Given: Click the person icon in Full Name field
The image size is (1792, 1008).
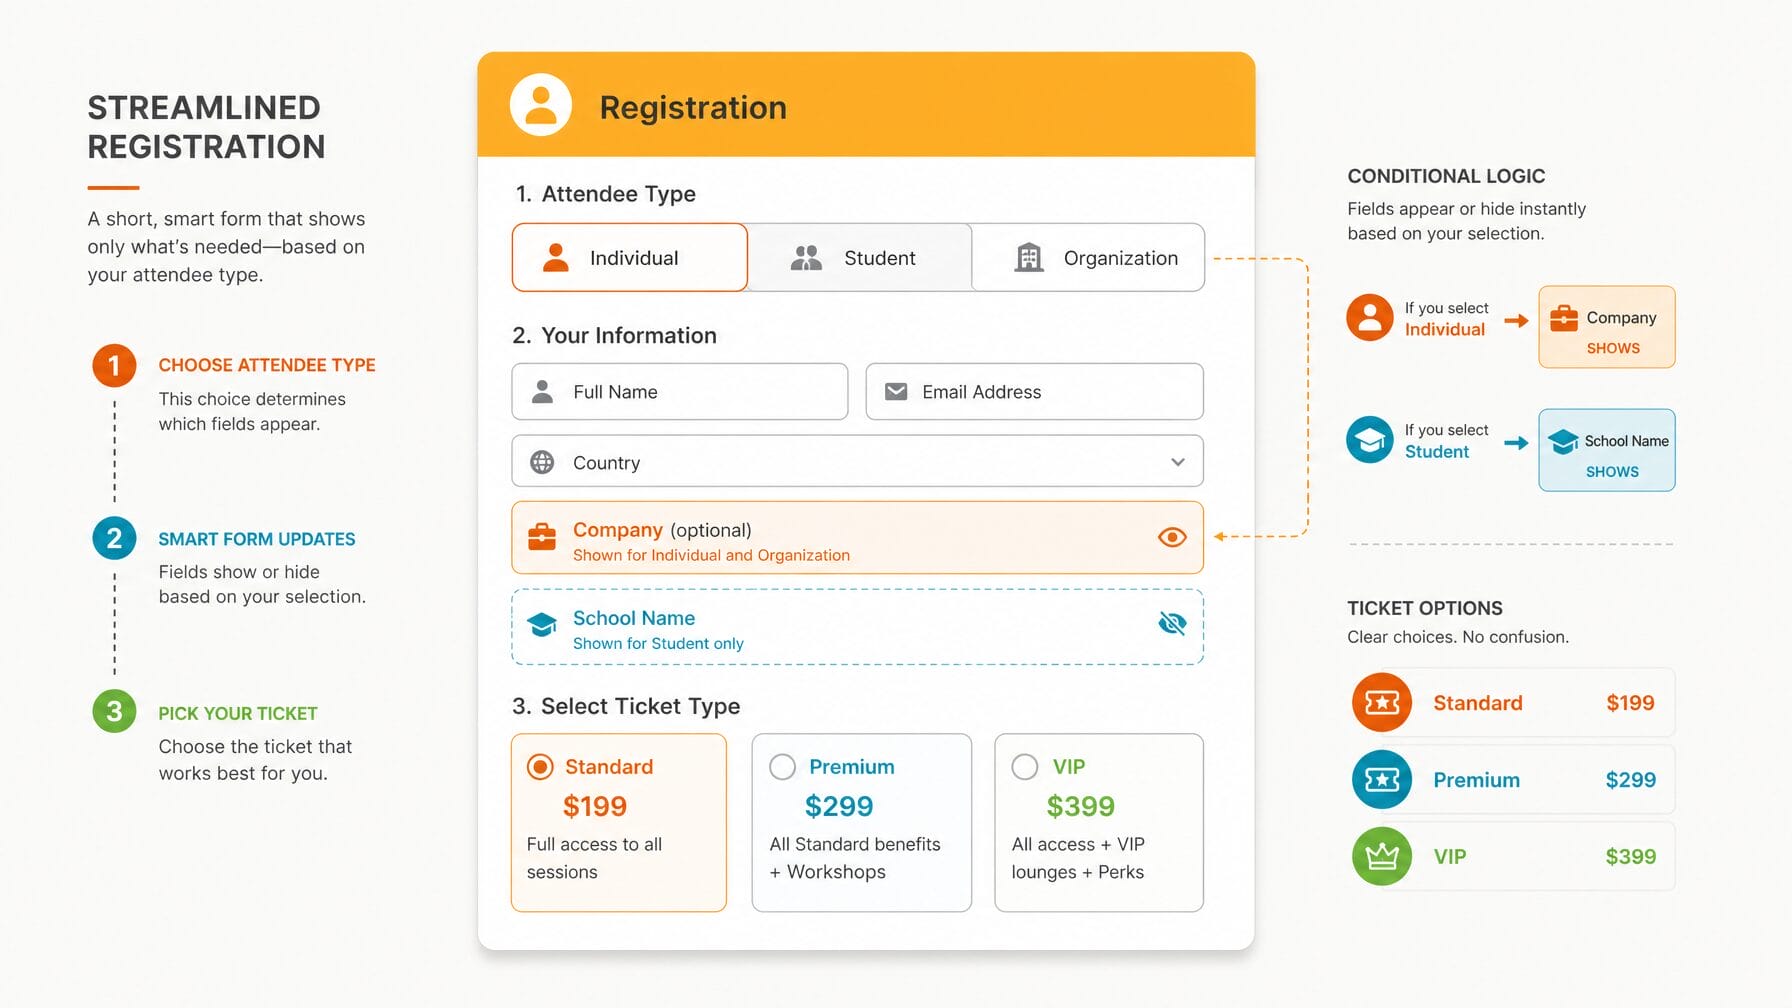Looking at the screenshot, I should pos(542,392).
